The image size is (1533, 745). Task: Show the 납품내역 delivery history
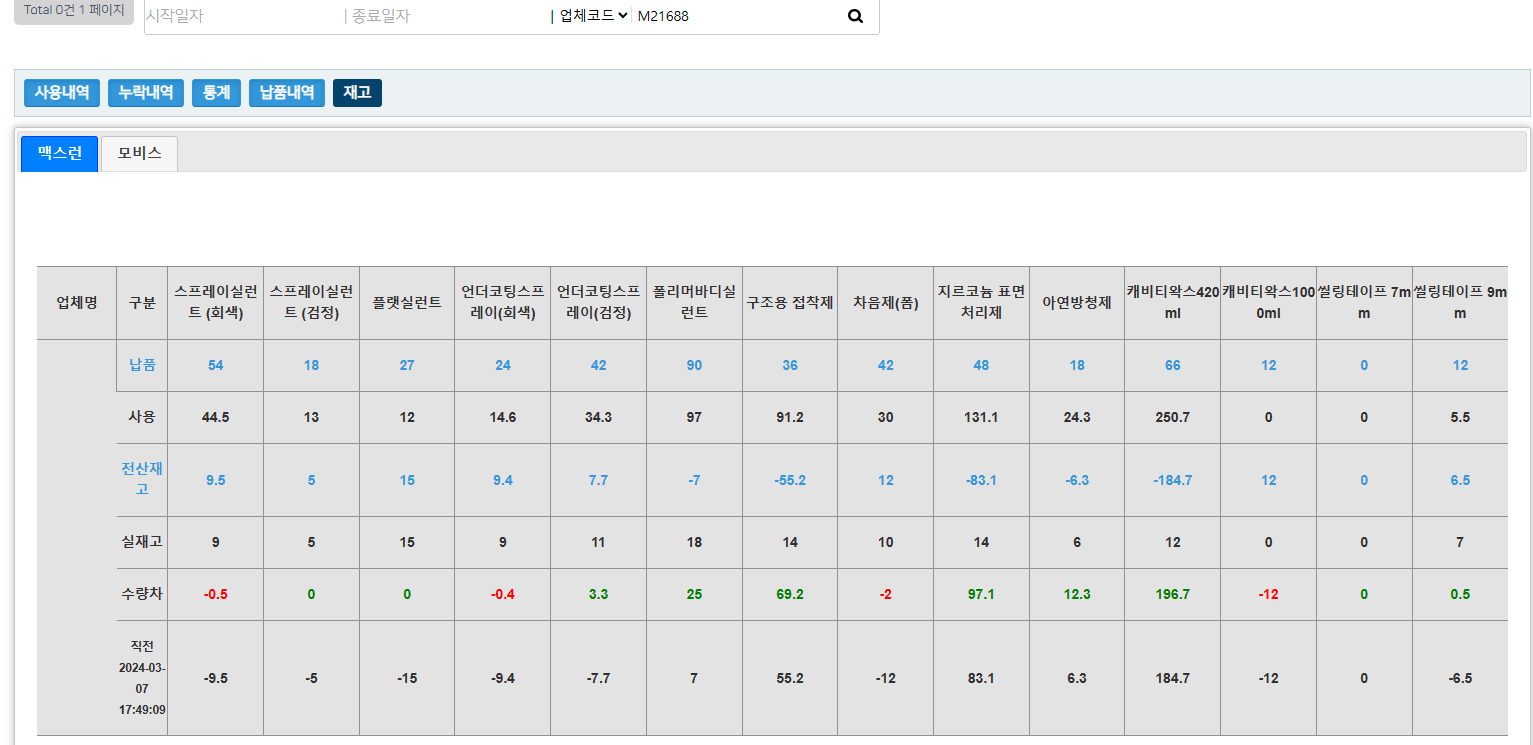click(x=287, y=93)
